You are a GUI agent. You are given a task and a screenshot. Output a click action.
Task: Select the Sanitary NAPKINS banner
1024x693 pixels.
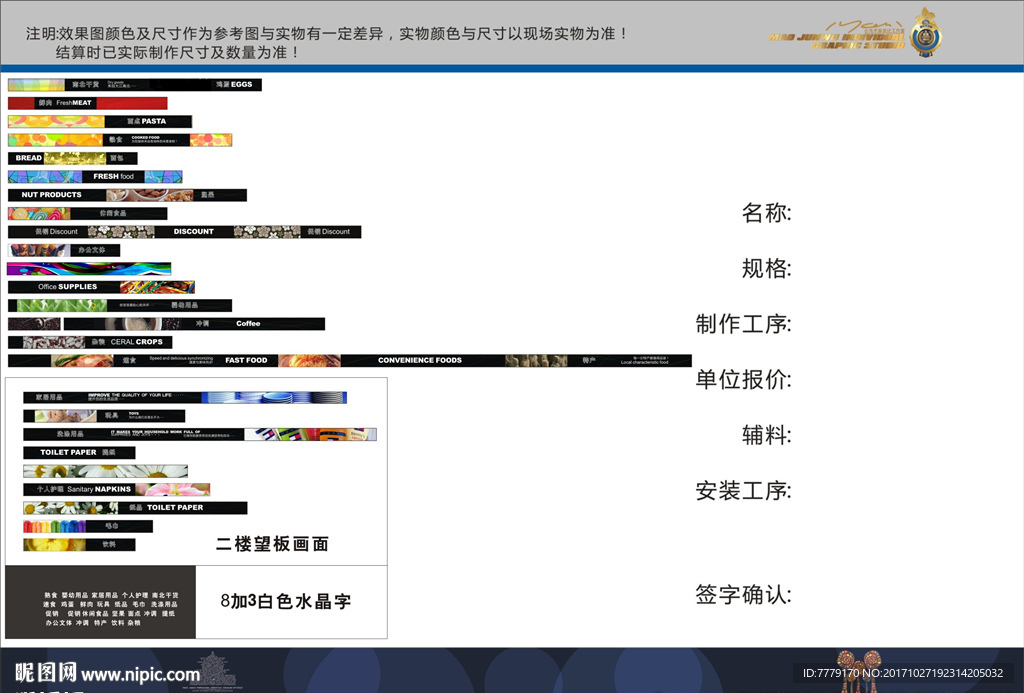coord(117,489)
